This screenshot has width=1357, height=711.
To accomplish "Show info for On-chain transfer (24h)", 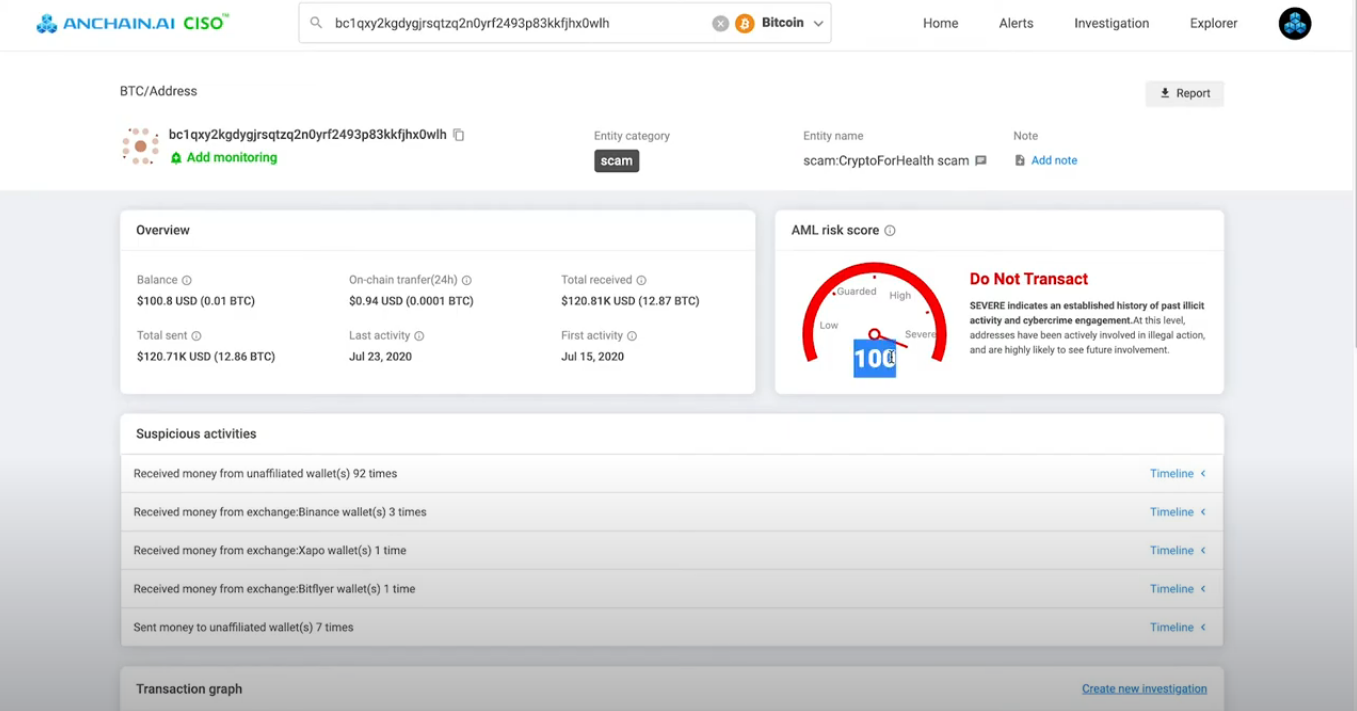I will pos(467,281).
